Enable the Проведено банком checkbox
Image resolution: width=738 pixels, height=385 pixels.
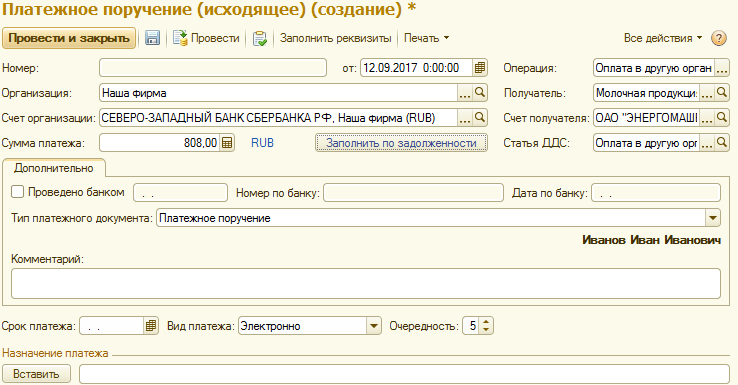17,192
